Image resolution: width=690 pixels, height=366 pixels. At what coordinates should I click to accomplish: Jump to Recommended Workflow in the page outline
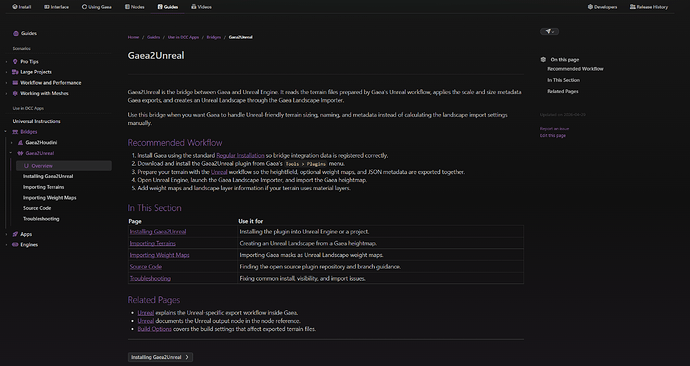pos(575,69)
